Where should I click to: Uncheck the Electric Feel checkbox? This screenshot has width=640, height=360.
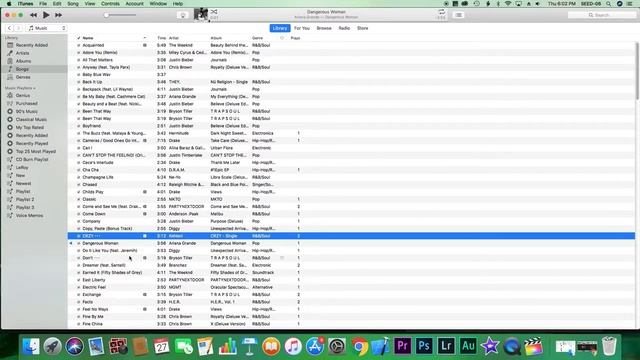(x=79, y=287)
